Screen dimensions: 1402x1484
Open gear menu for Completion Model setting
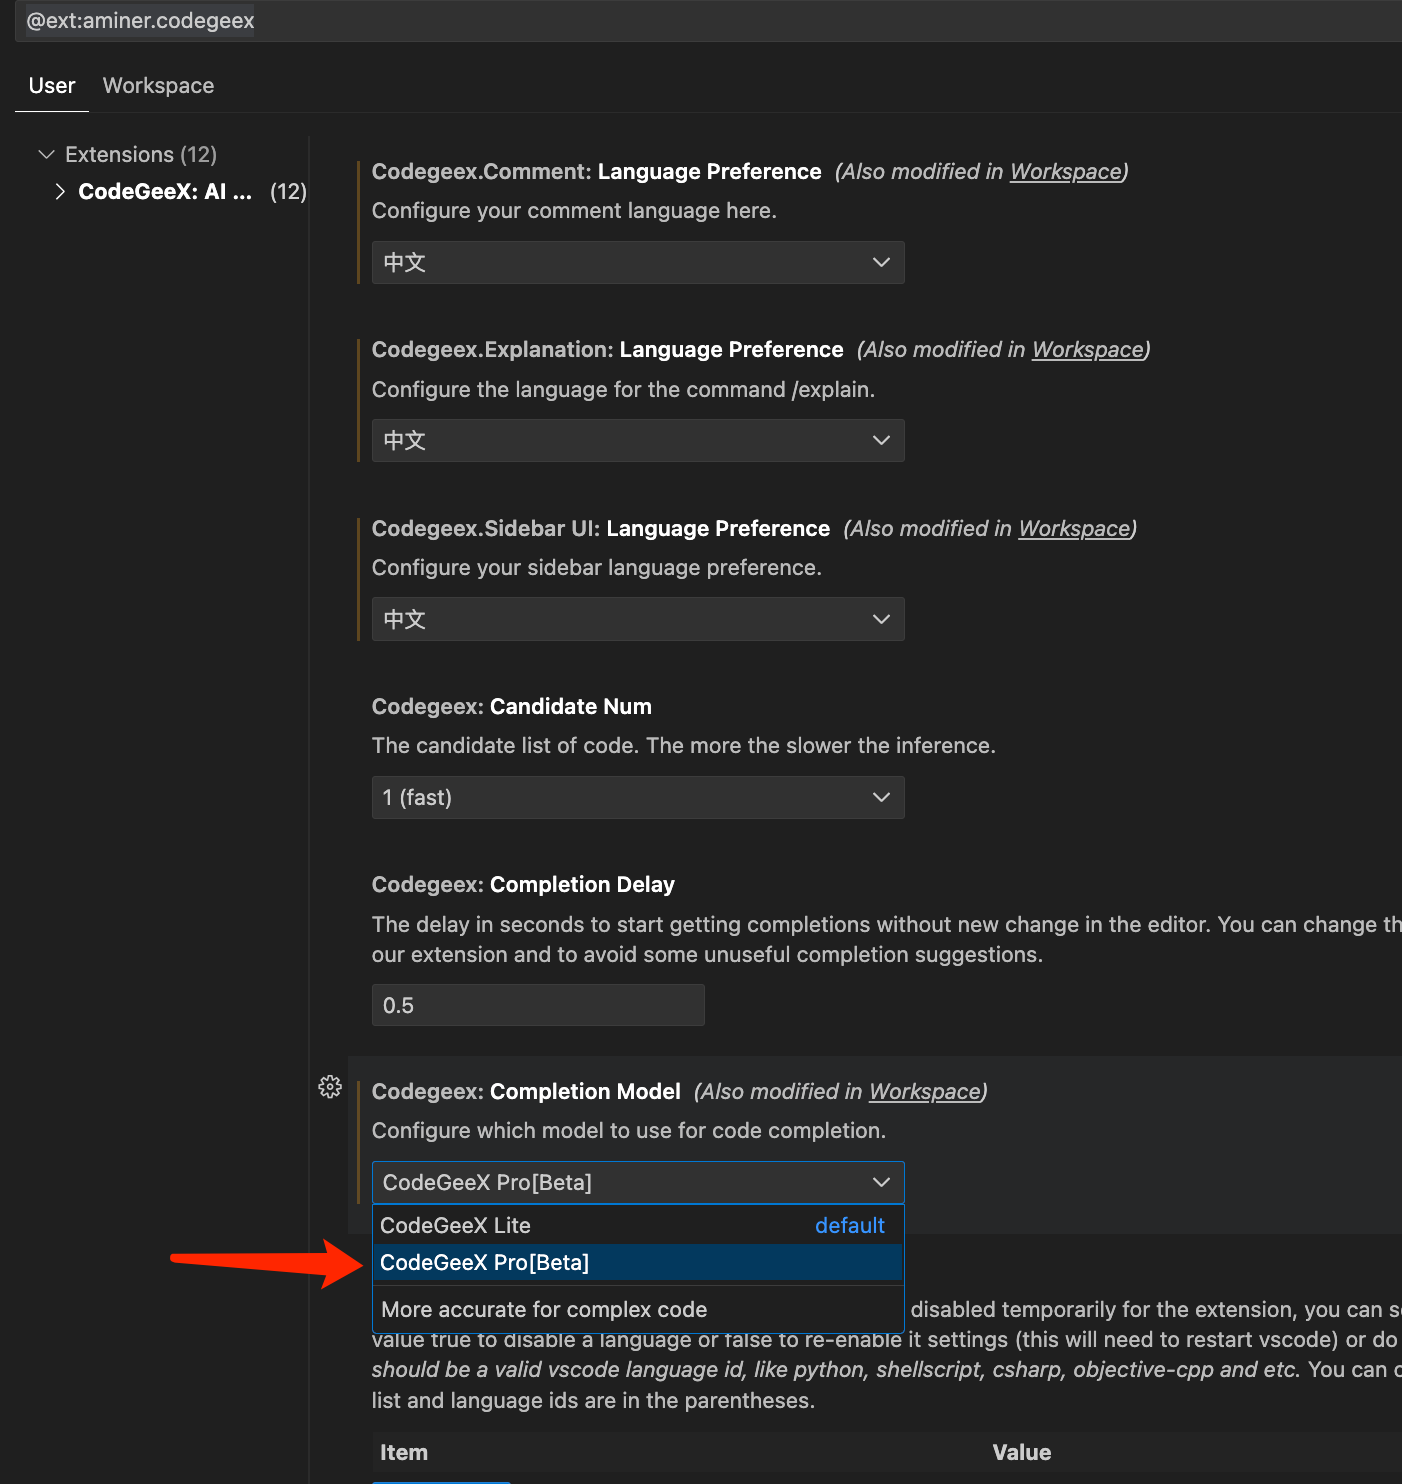pyautogui.click(x=330, y=1087)
